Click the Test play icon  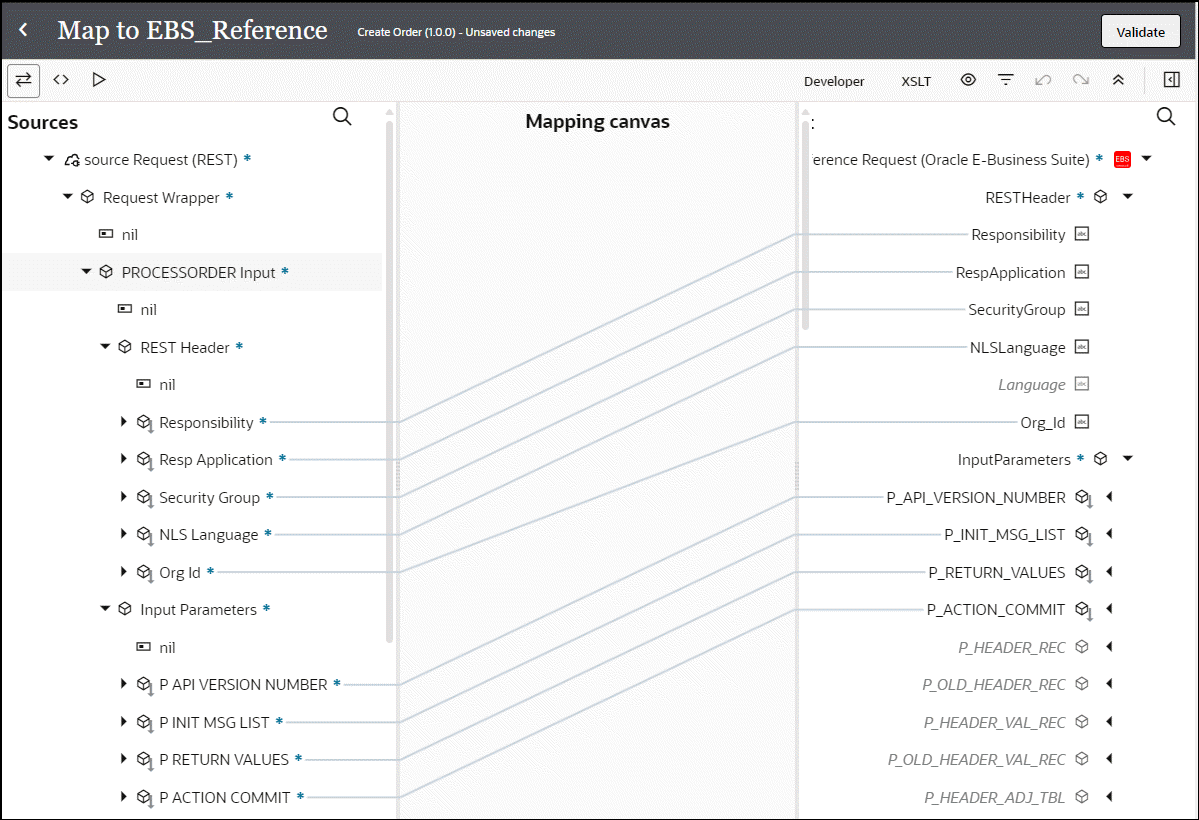tap(99, 80)
